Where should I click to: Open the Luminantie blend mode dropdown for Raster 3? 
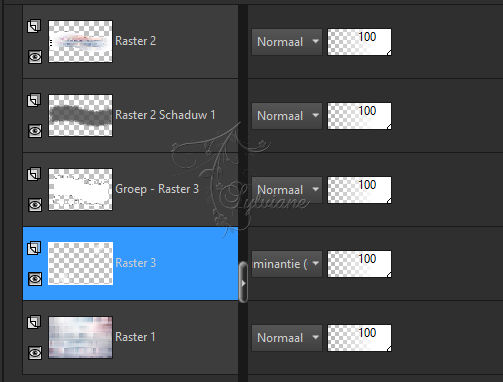[287, 264]
